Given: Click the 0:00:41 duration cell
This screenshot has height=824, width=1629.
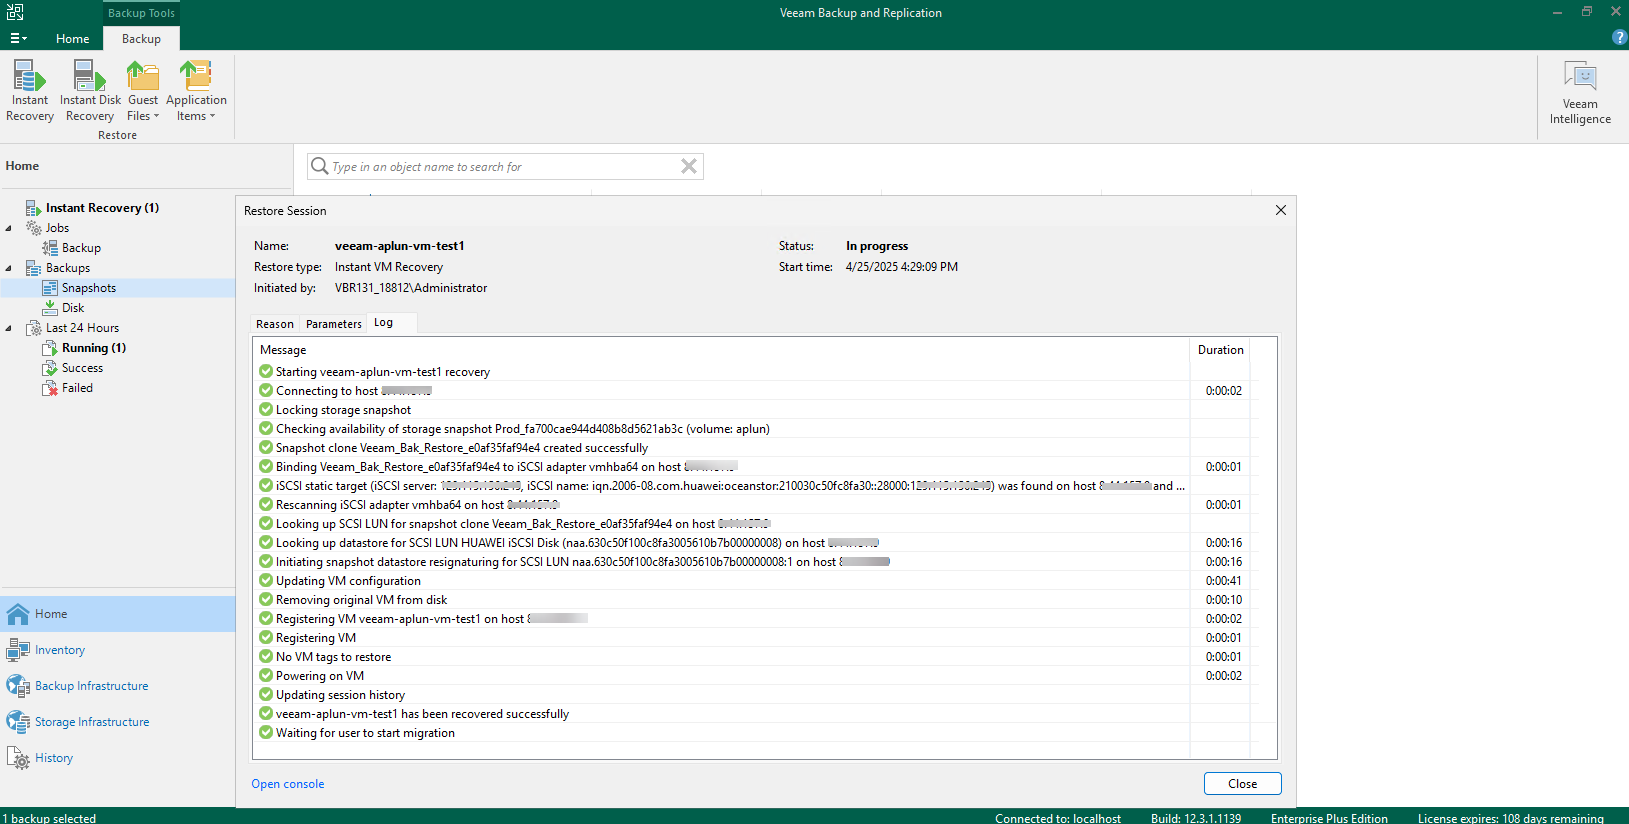Looking at the screenshot, I should 1223,581.
